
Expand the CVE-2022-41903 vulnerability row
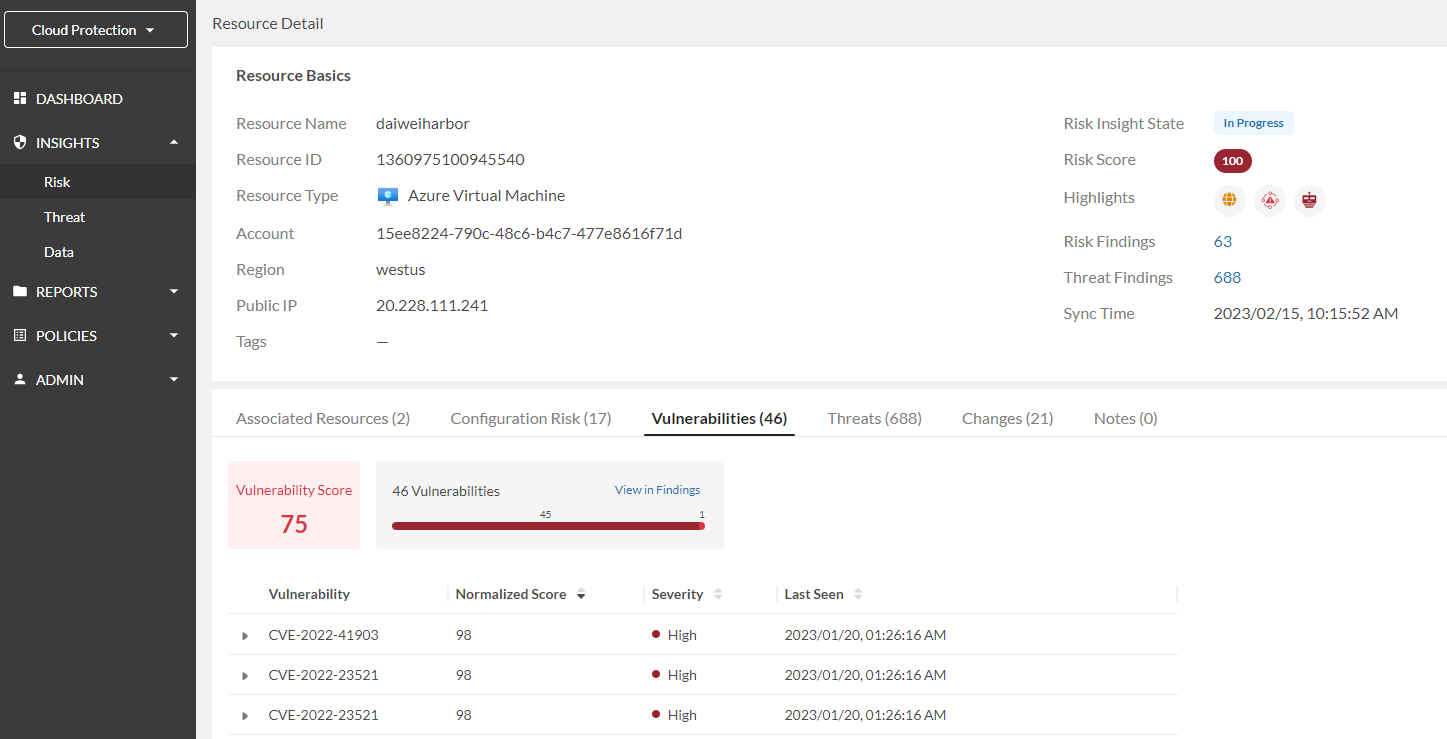245,636
